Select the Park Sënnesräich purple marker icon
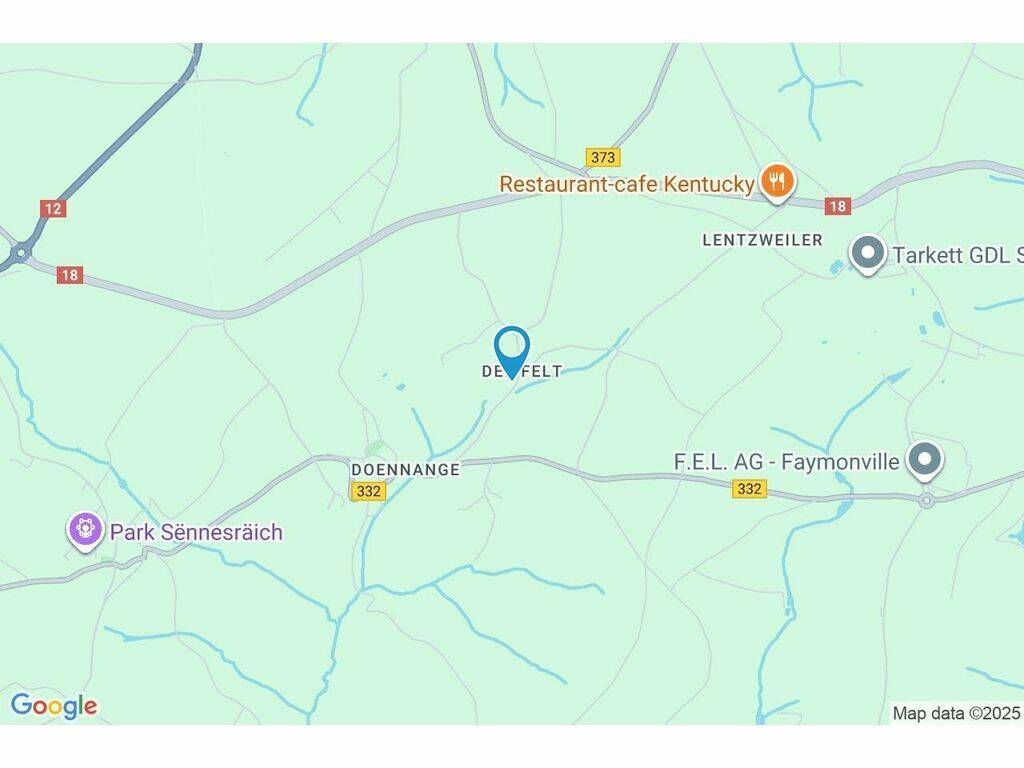This screenshot has height=768, width=1024. [x=86, y=530]
